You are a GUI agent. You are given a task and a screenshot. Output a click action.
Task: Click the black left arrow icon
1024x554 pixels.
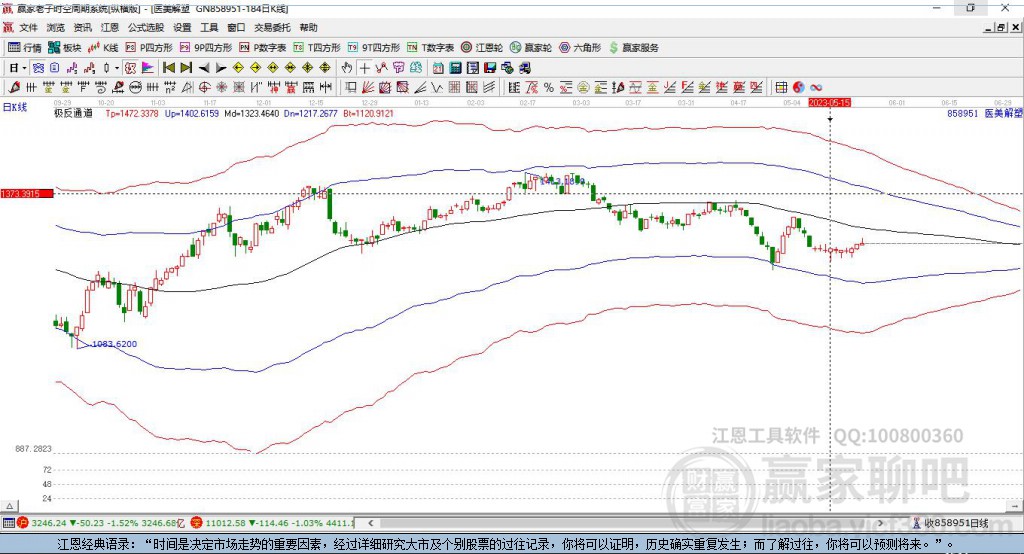204,68
